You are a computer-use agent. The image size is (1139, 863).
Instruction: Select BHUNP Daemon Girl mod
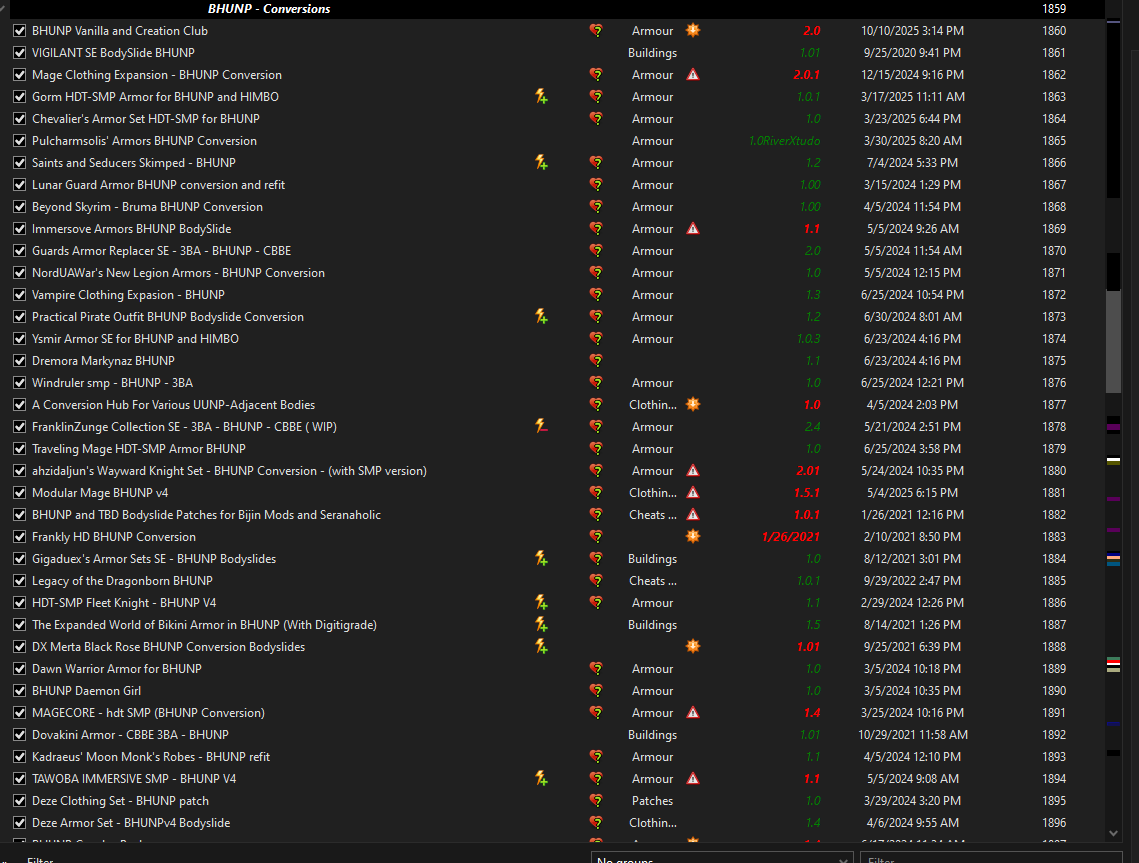pos(86,691)
